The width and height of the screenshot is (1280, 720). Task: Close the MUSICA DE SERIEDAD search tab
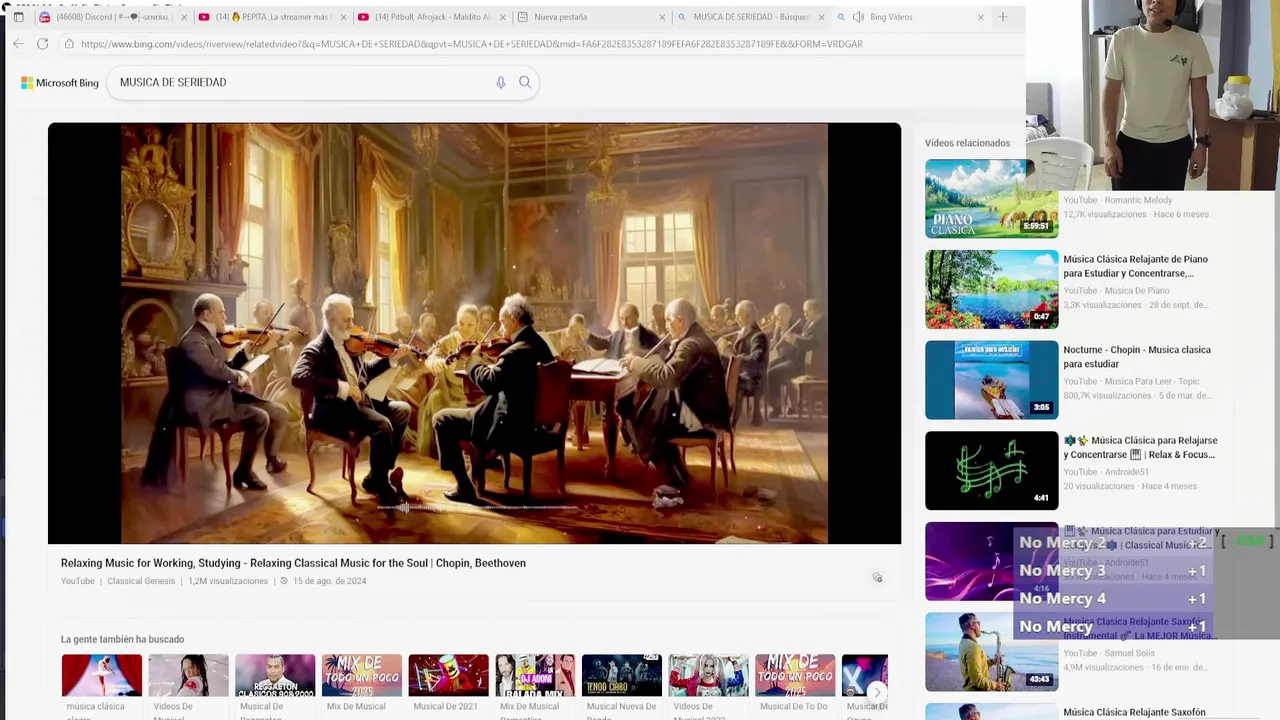pos(821,17)
